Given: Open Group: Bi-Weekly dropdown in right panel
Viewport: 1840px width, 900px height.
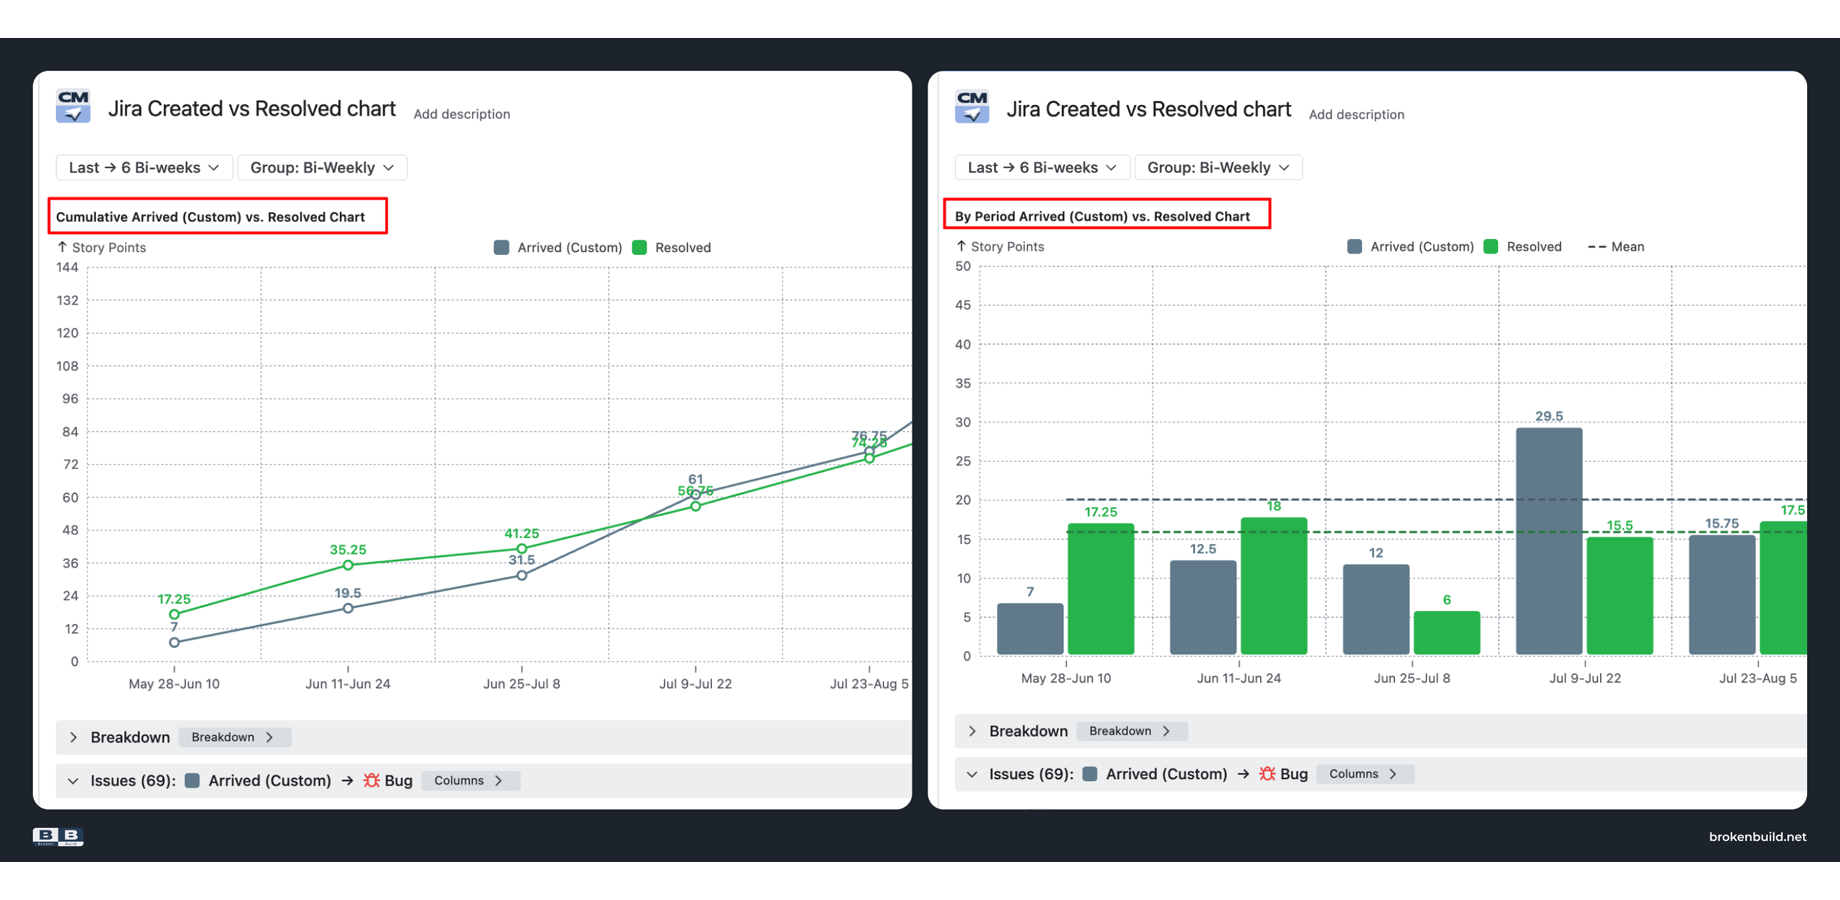Looking at the screenshot, I should coord(1218,168).
